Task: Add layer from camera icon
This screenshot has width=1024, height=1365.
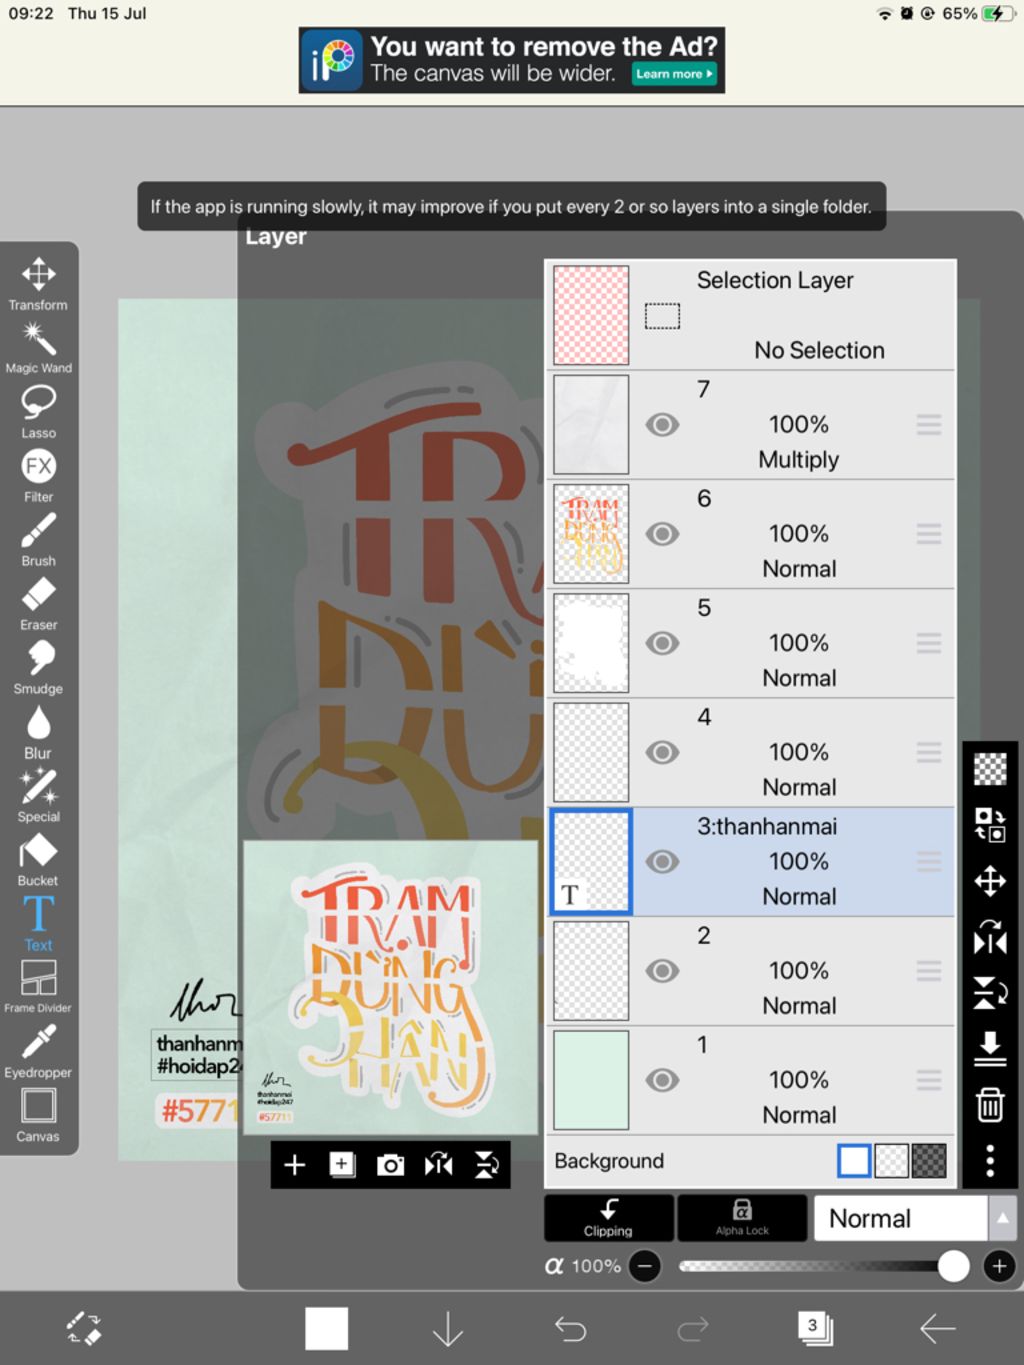Action: coord(390,1165)
